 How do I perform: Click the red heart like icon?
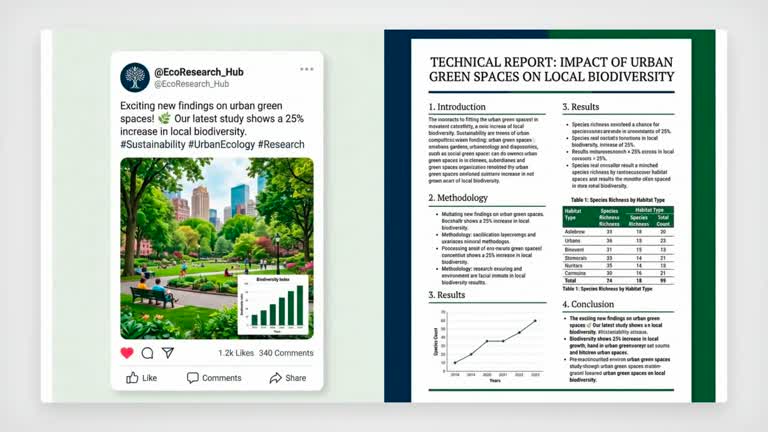pos(127,353)
